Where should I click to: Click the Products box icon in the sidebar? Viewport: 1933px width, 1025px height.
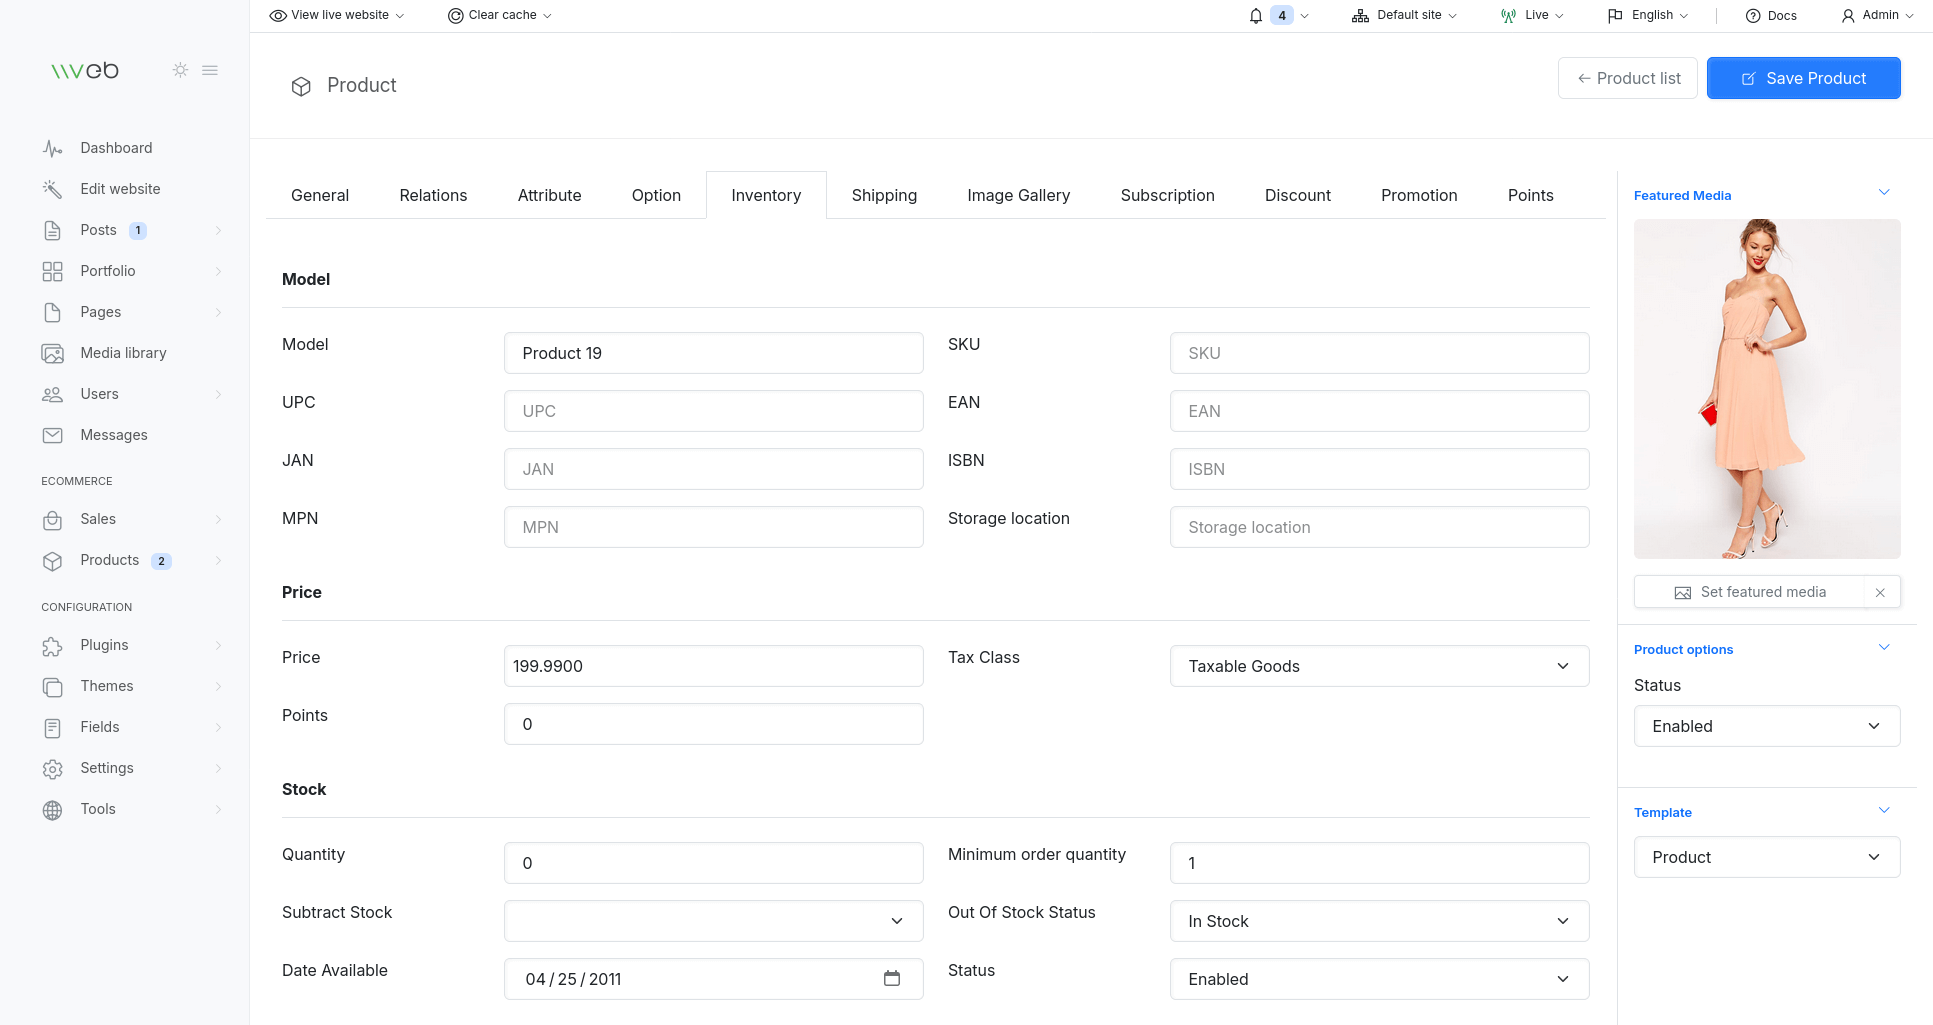coord(52,560)
